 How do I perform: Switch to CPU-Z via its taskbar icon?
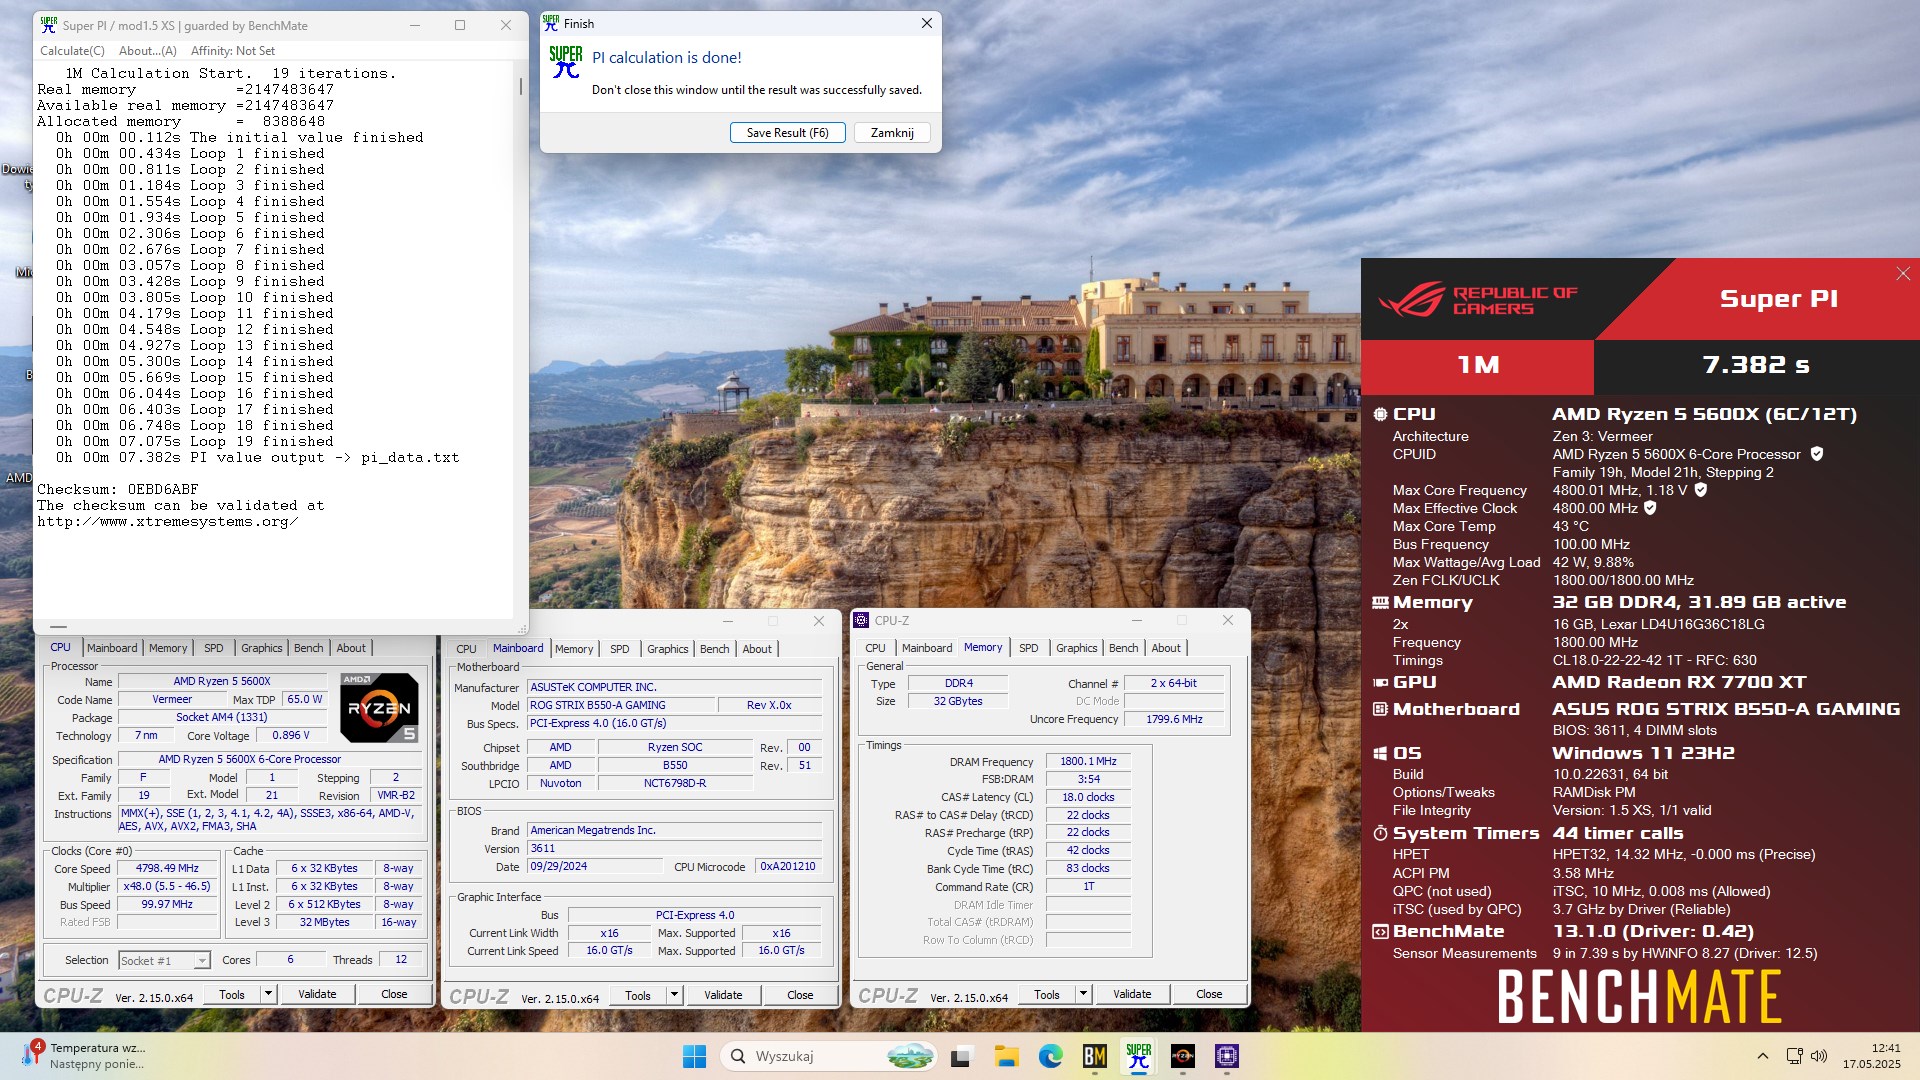[1227, 1056]
